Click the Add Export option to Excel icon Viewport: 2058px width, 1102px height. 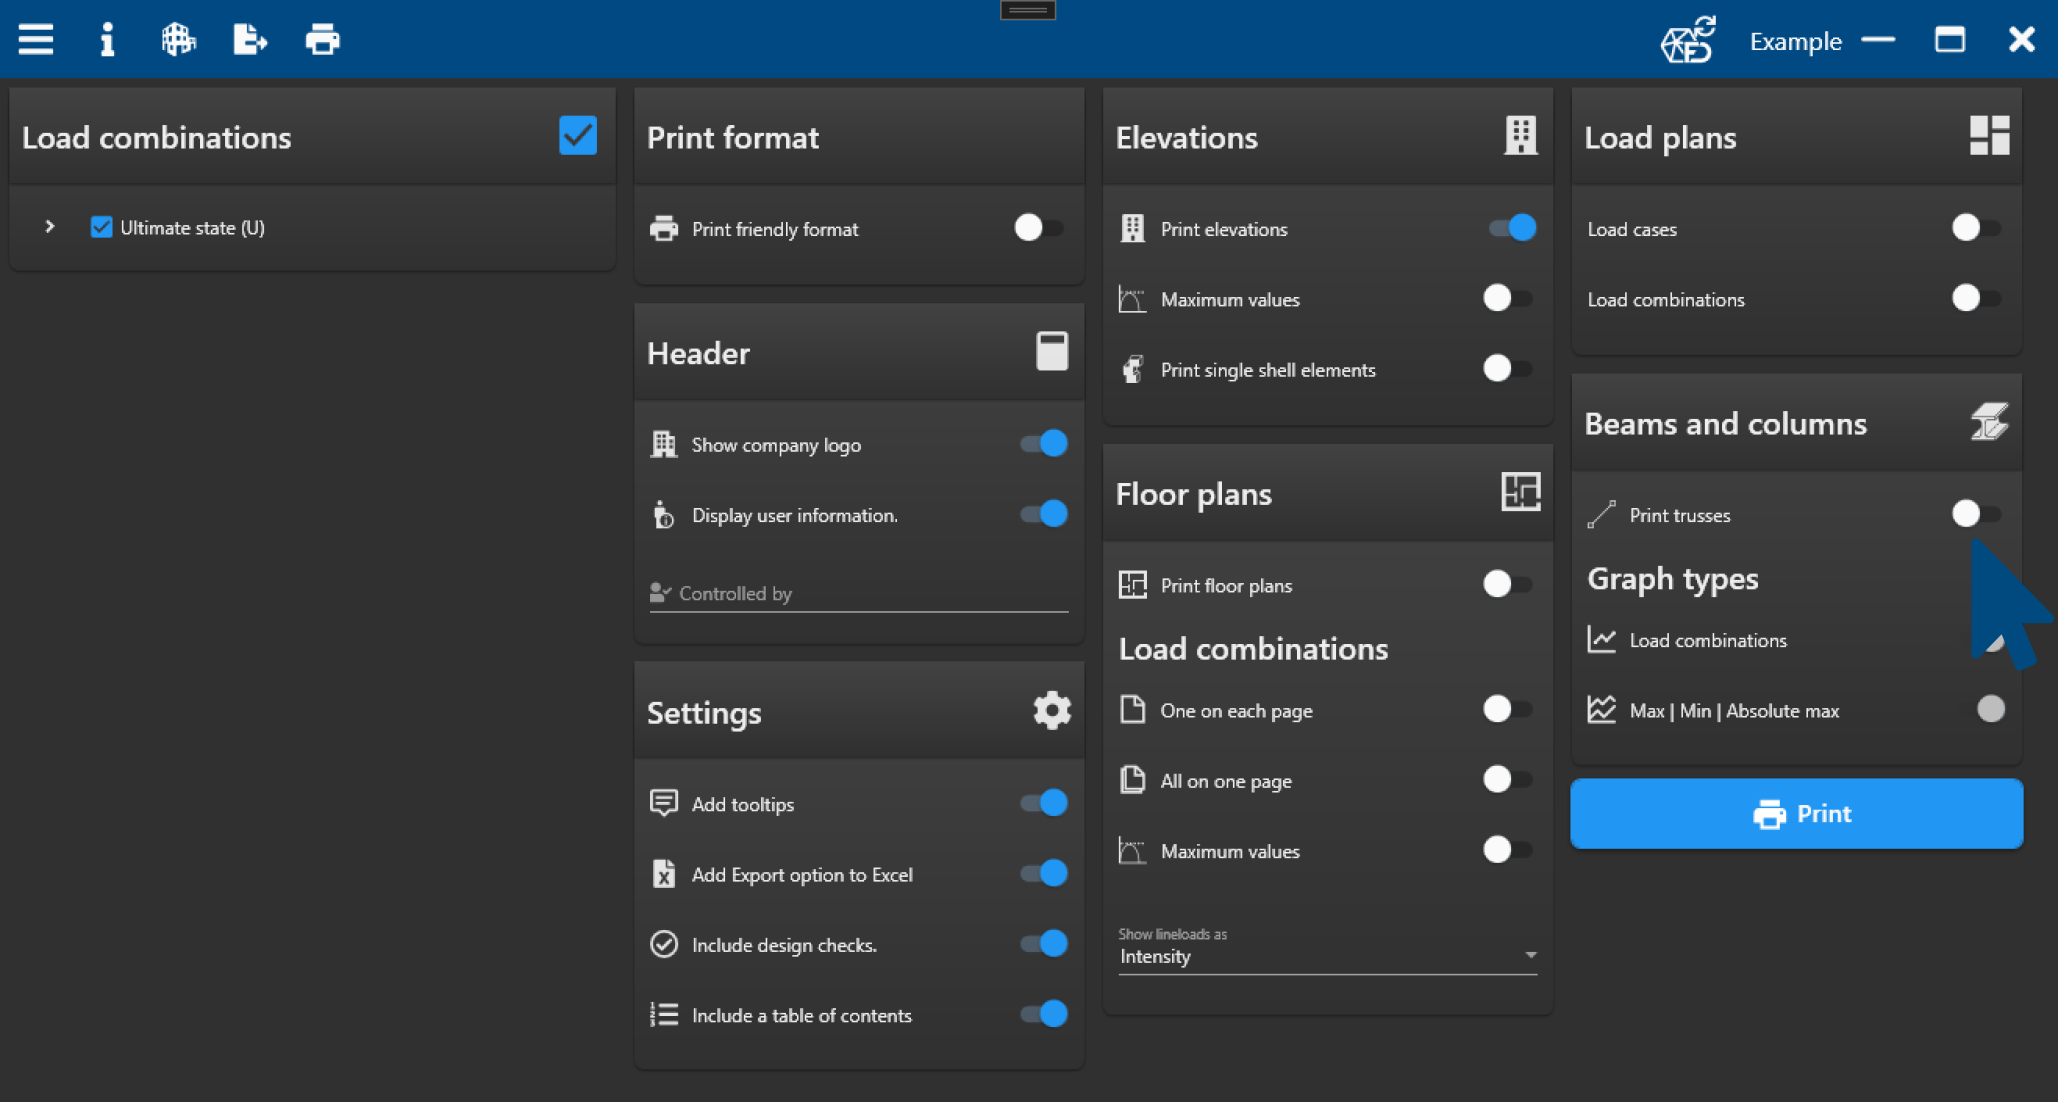click(664, 874)
